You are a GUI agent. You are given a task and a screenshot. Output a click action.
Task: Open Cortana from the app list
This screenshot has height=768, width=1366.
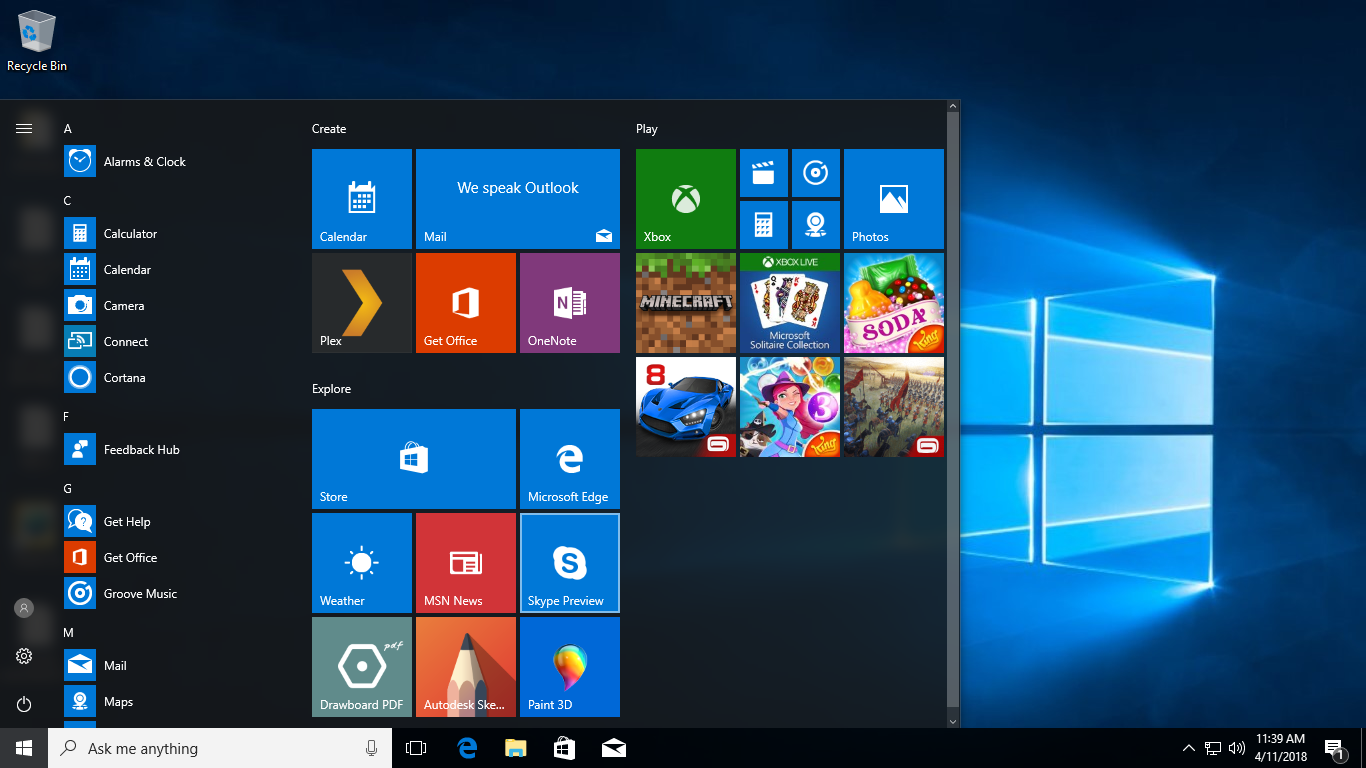click(x=180, y=377)
